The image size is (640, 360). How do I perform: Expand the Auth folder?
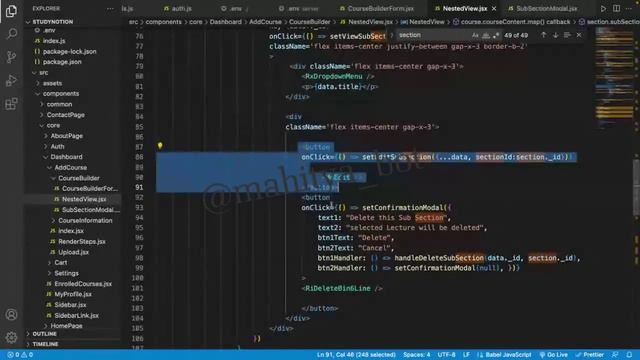(x=57, y=147)
